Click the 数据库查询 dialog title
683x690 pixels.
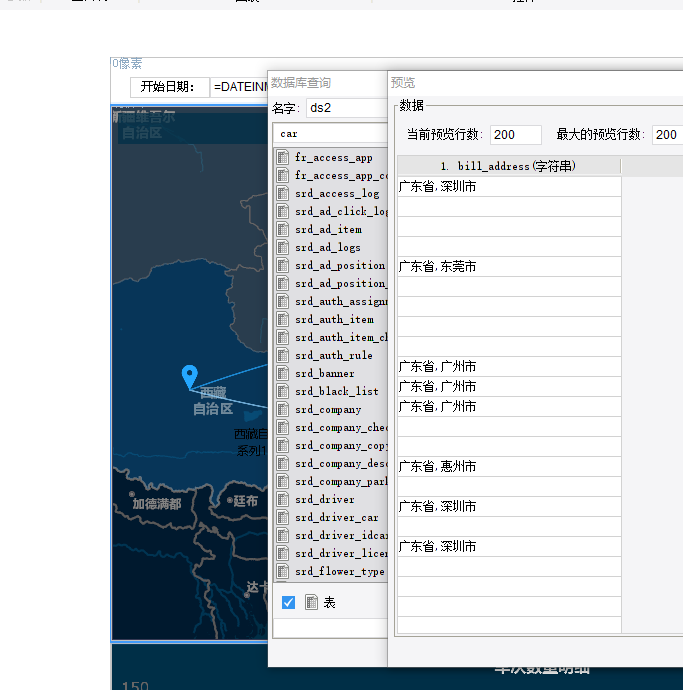pyautogui.click(x=301, y=83)
